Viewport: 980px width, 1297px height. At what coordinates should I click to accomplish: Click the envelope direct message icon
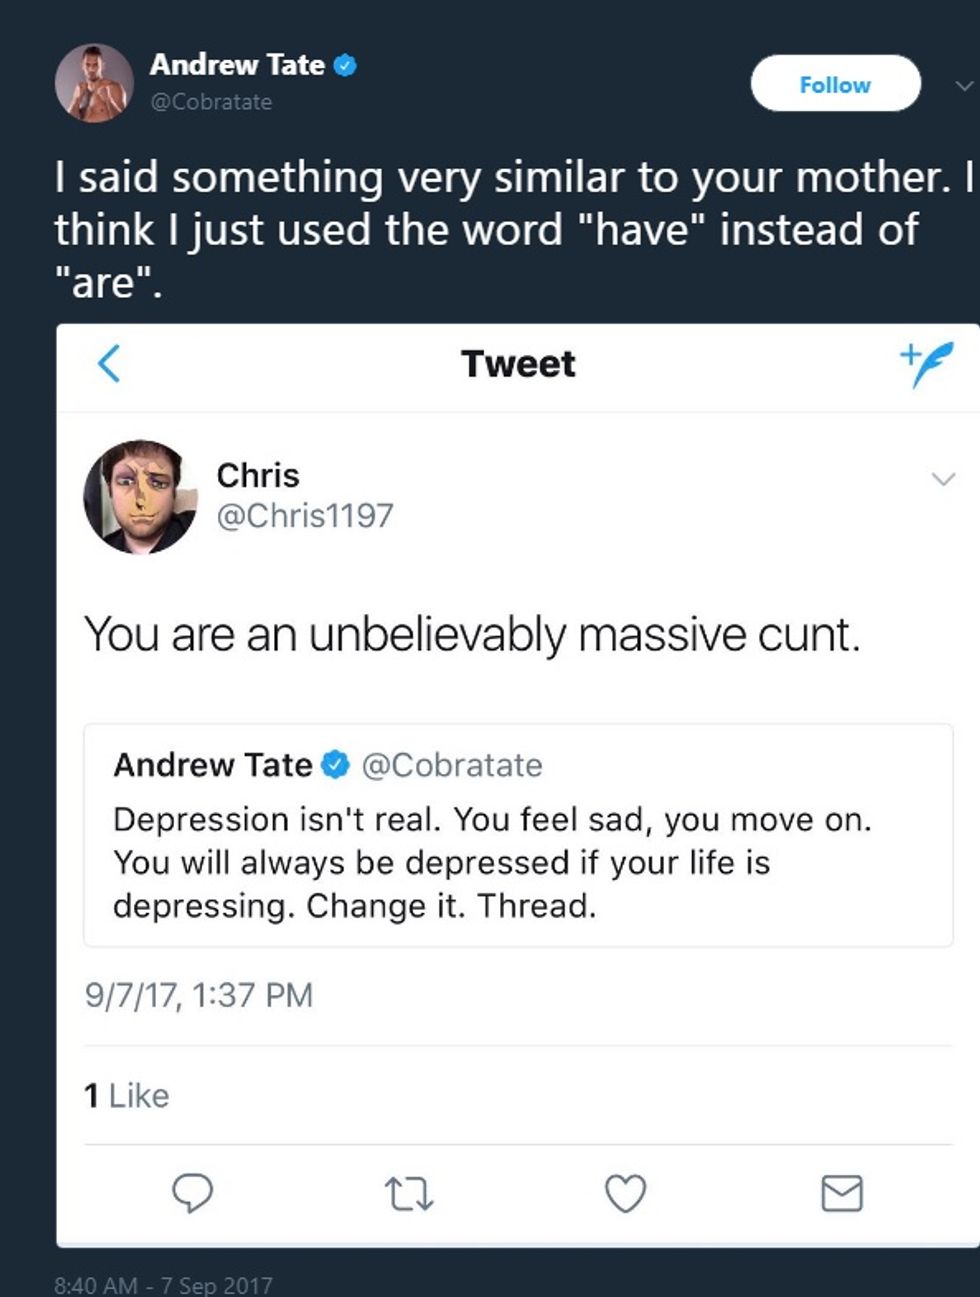pyautogui.click(x=841, y=1193)
